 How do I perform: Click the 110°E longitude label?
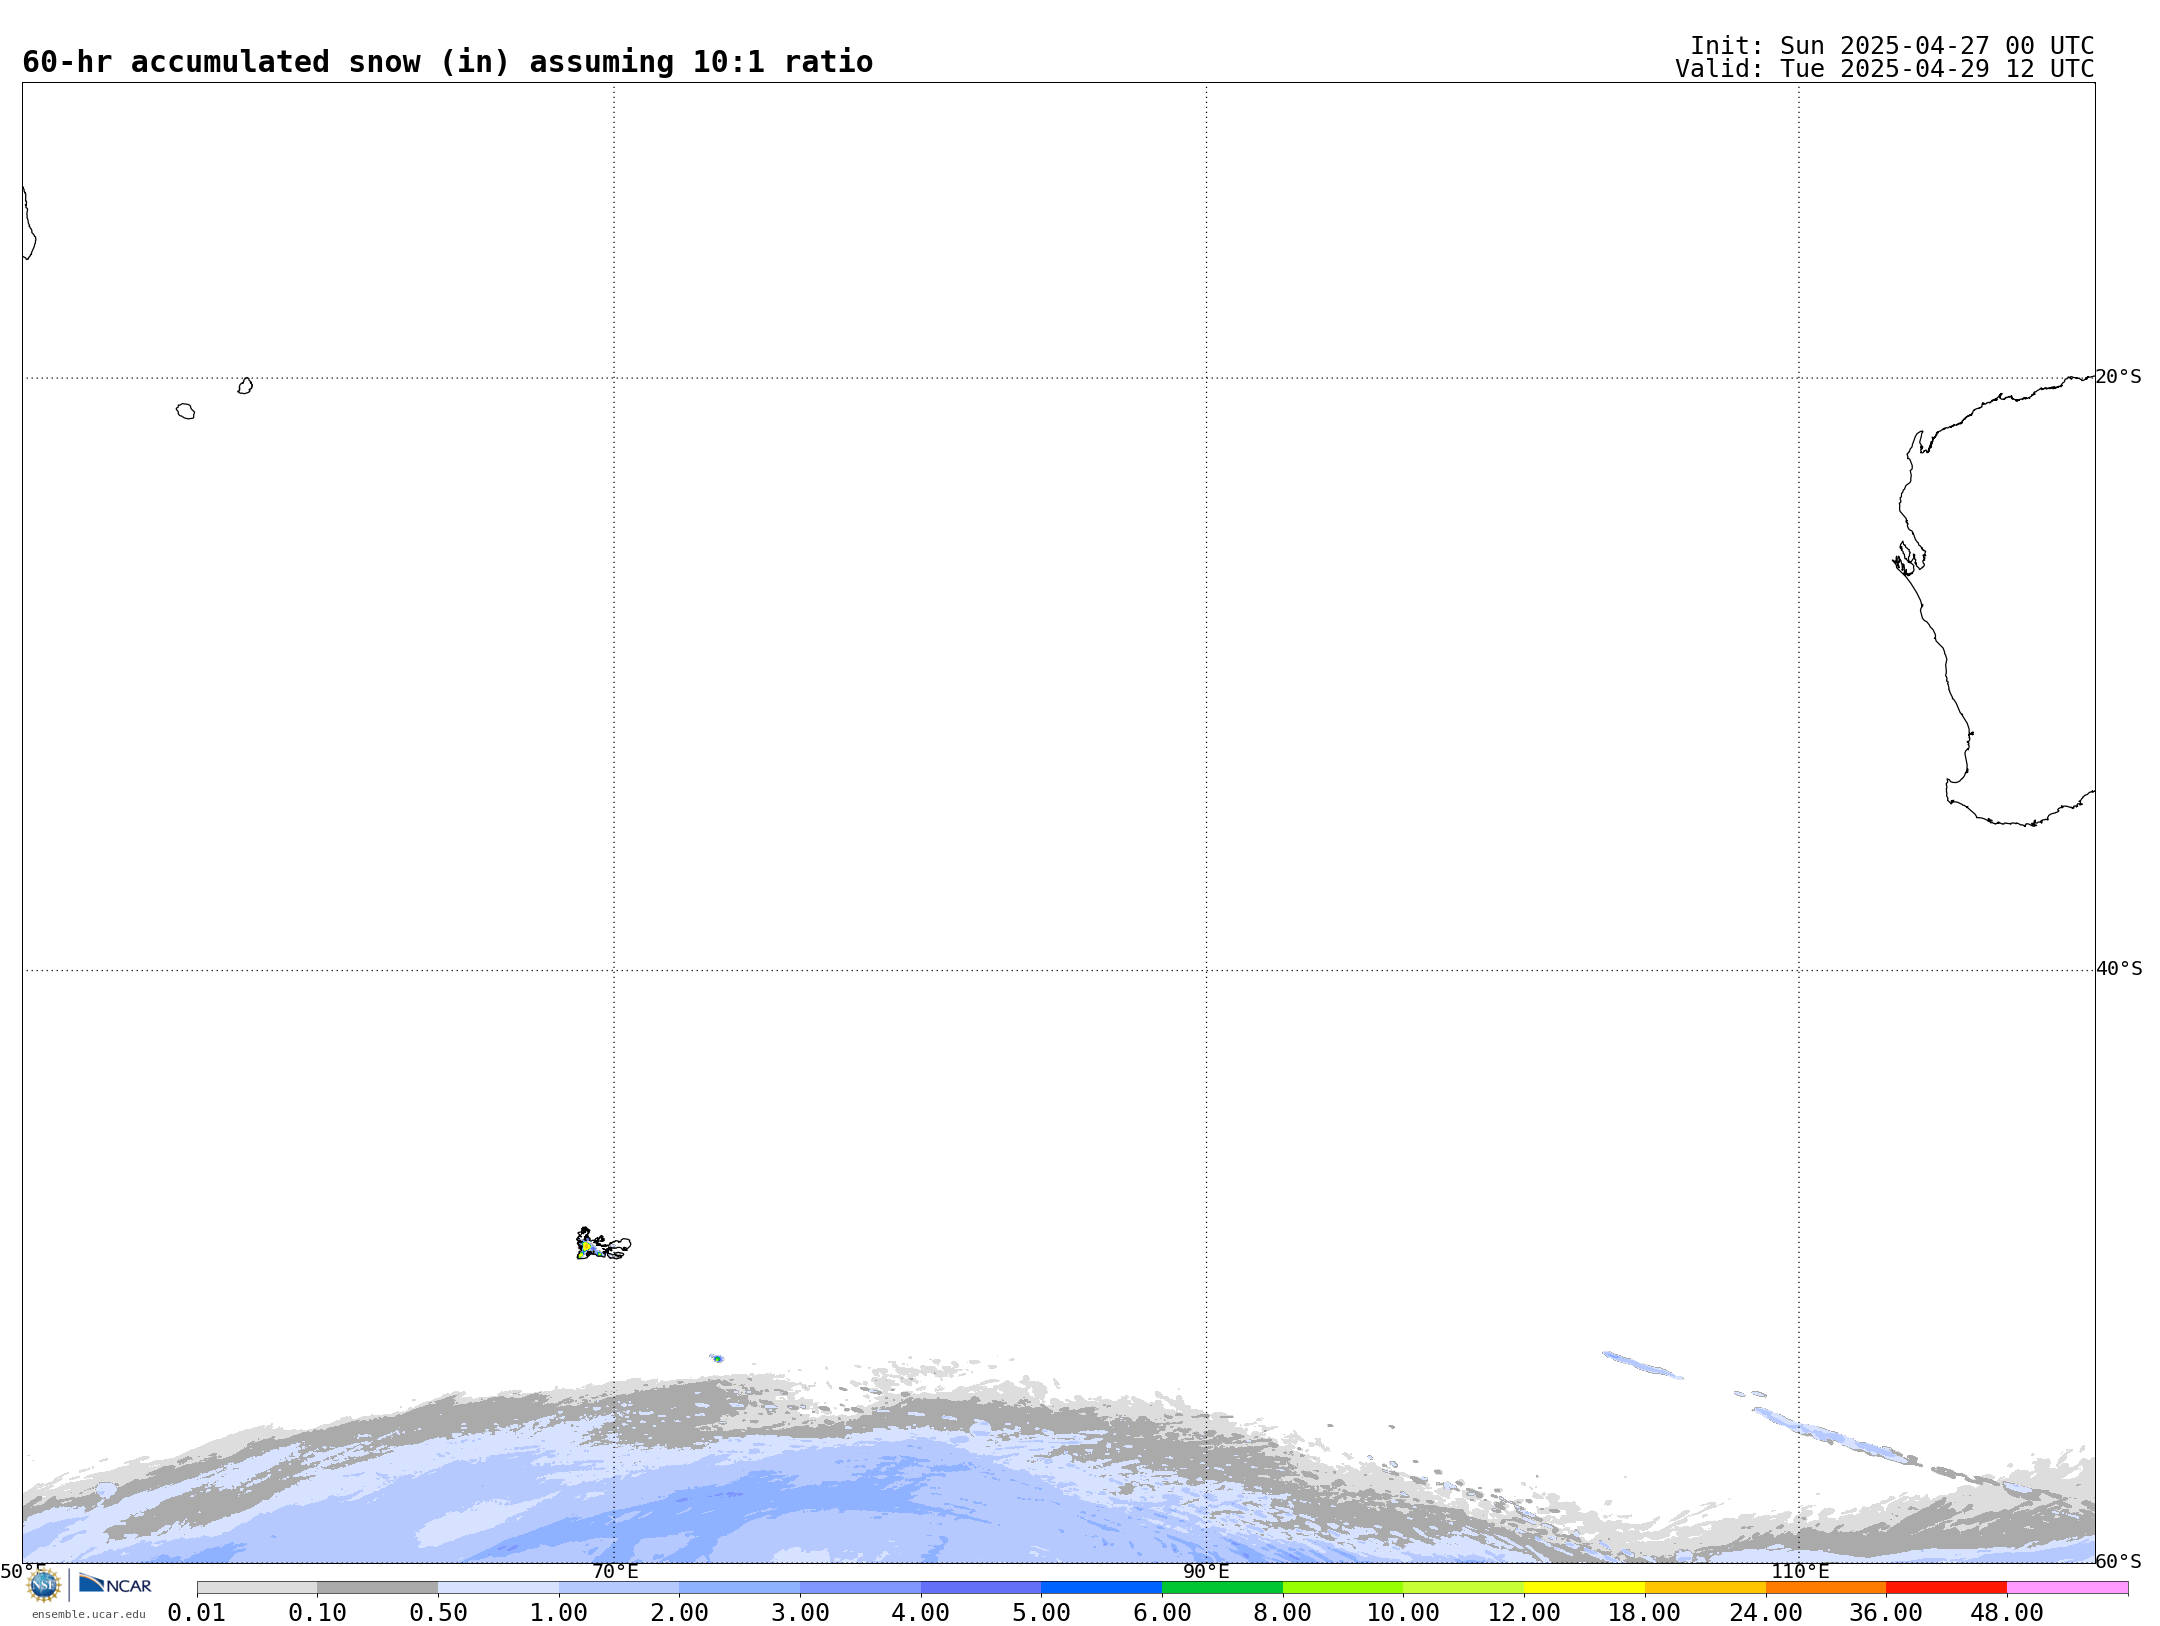(1800, 1571)
